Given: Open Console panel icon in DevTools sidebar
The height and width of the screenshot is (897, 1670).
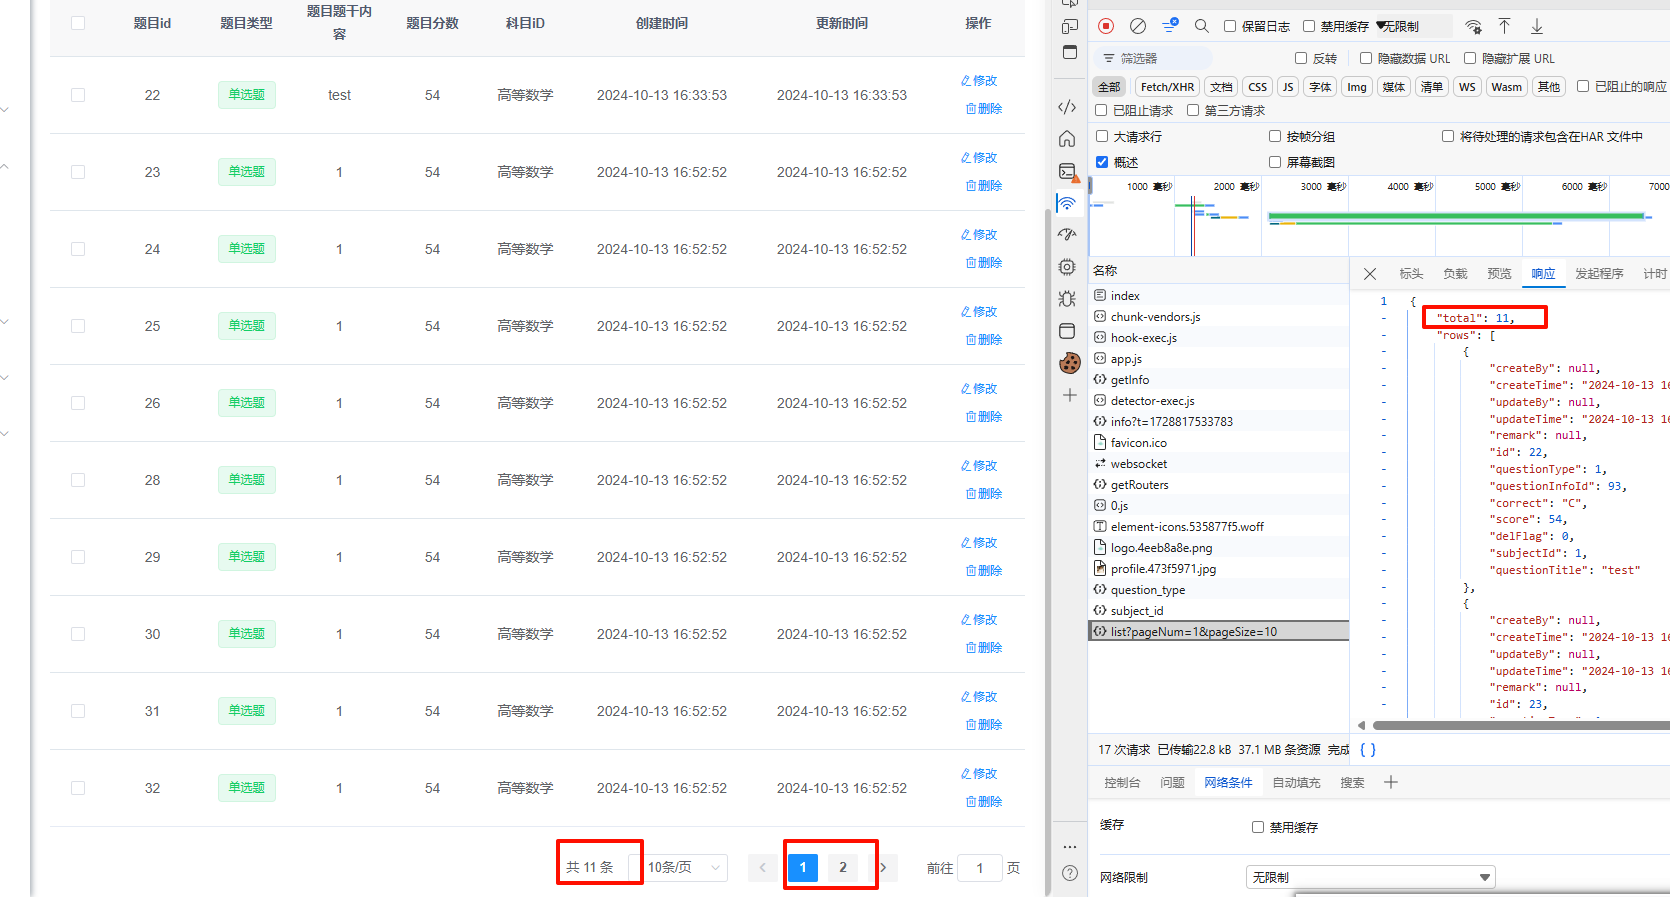Looking at the screenshot, I should pos(1068,172).
